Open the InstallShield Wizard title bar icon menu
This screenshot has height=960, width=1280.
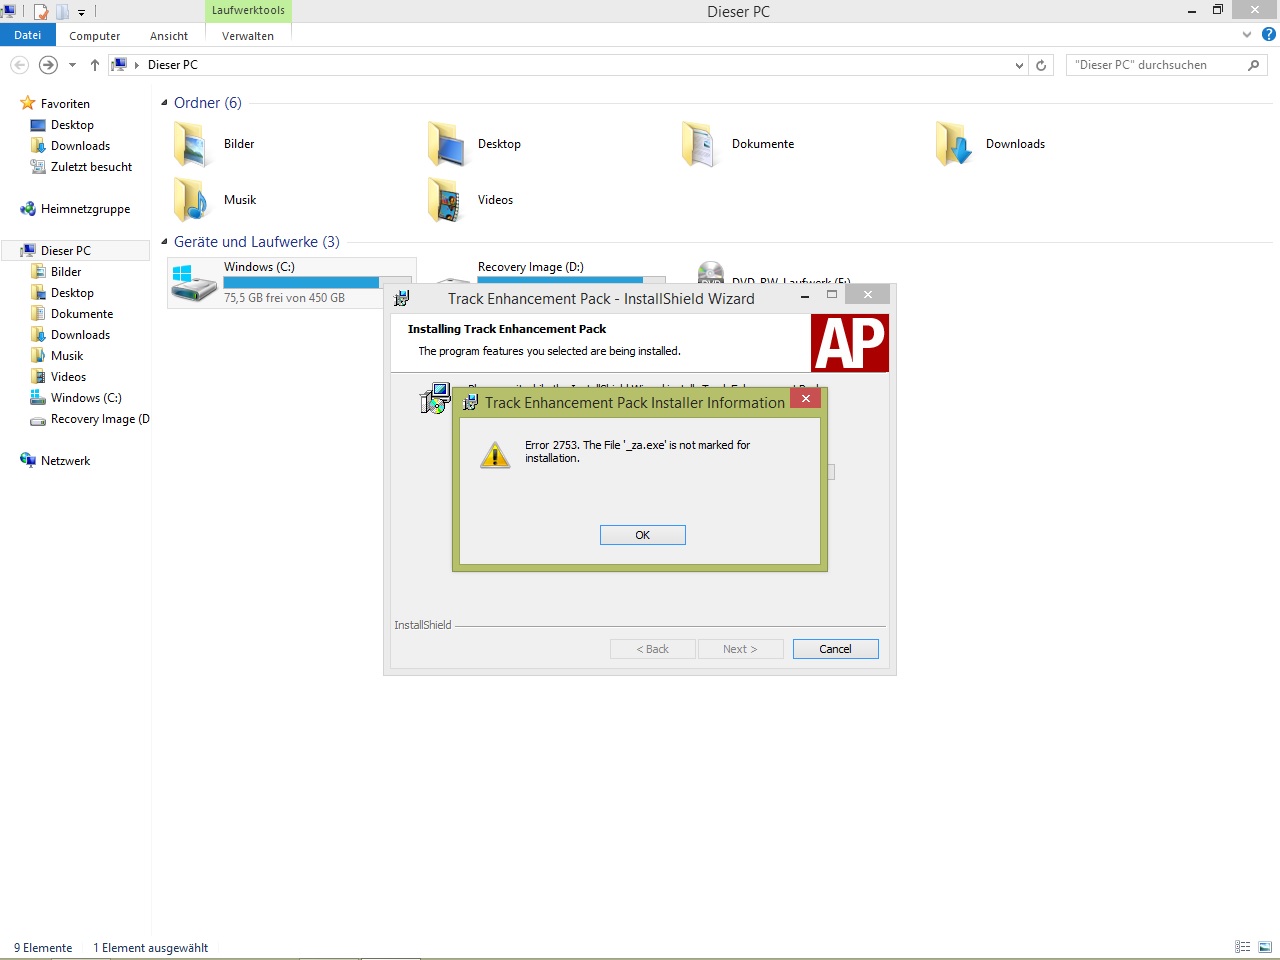402,298
